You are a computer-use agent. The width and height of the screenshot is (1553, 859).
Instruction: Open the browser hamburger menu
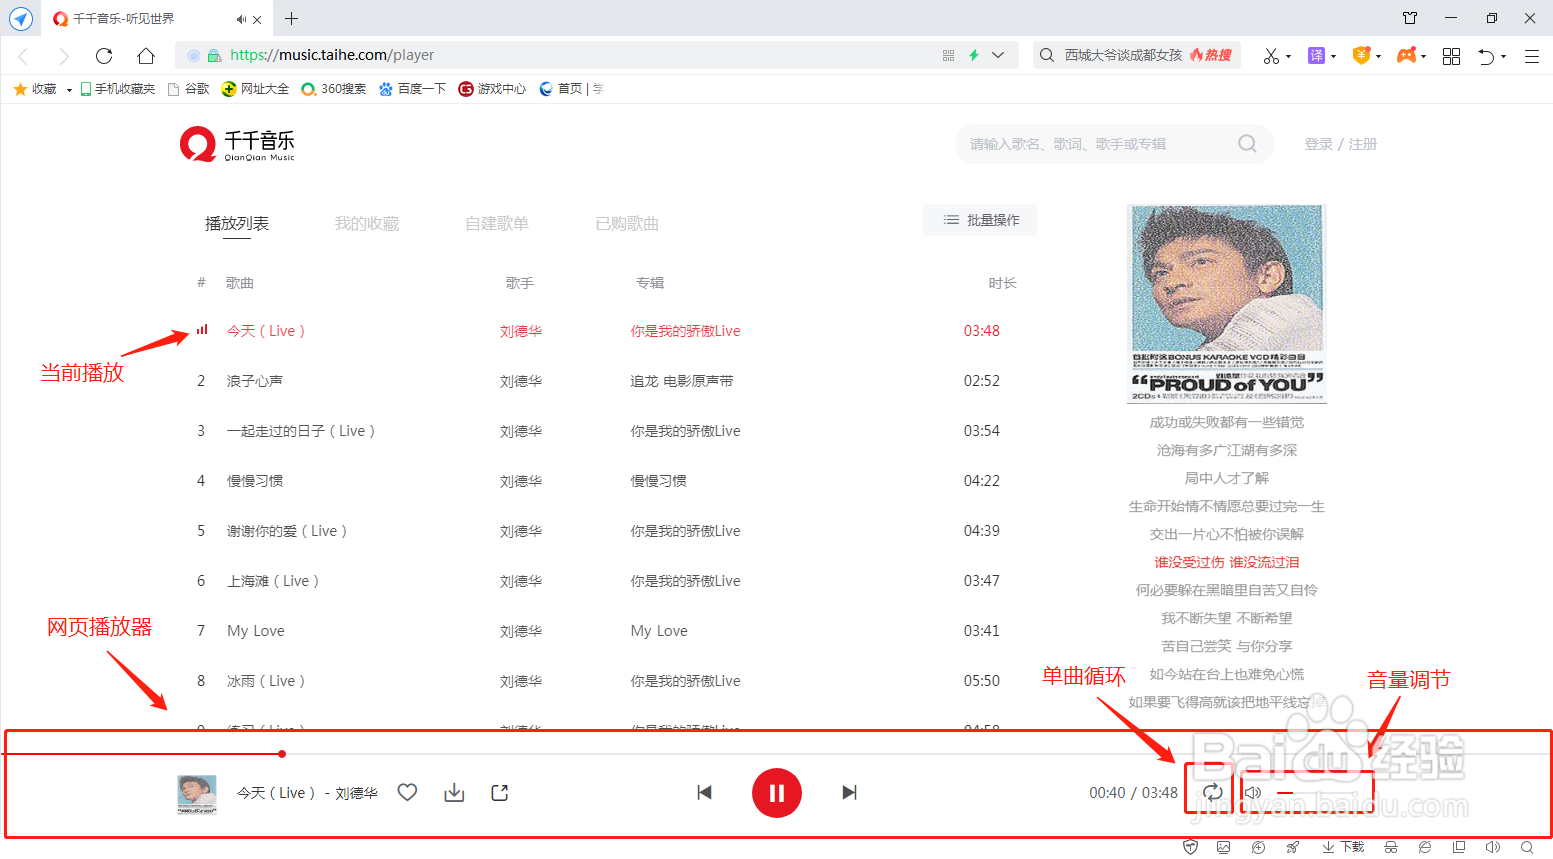pos(1531,56)
